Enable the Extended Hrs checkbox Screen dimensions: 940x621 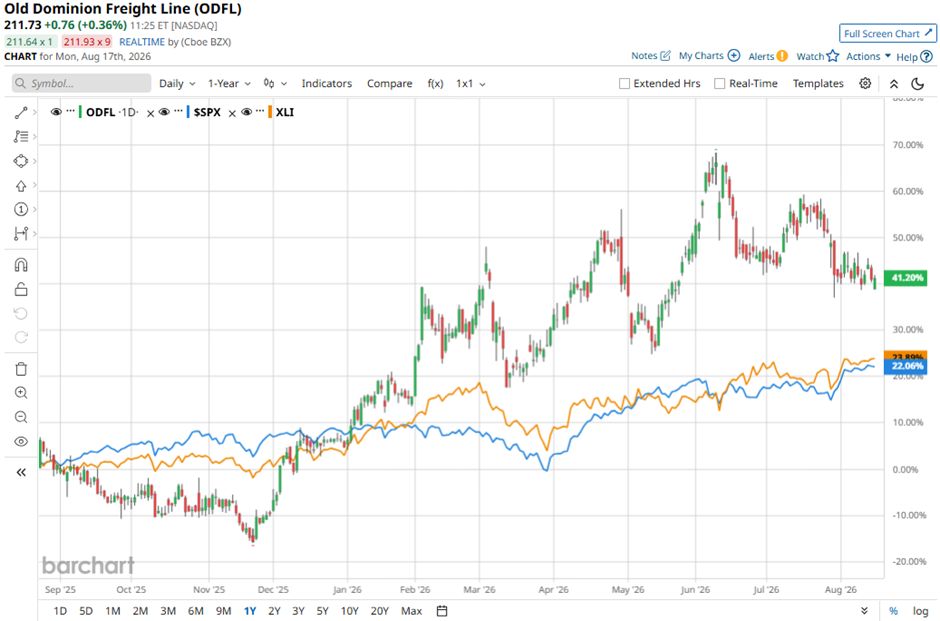pyautogui.click(x=624, y=83)
